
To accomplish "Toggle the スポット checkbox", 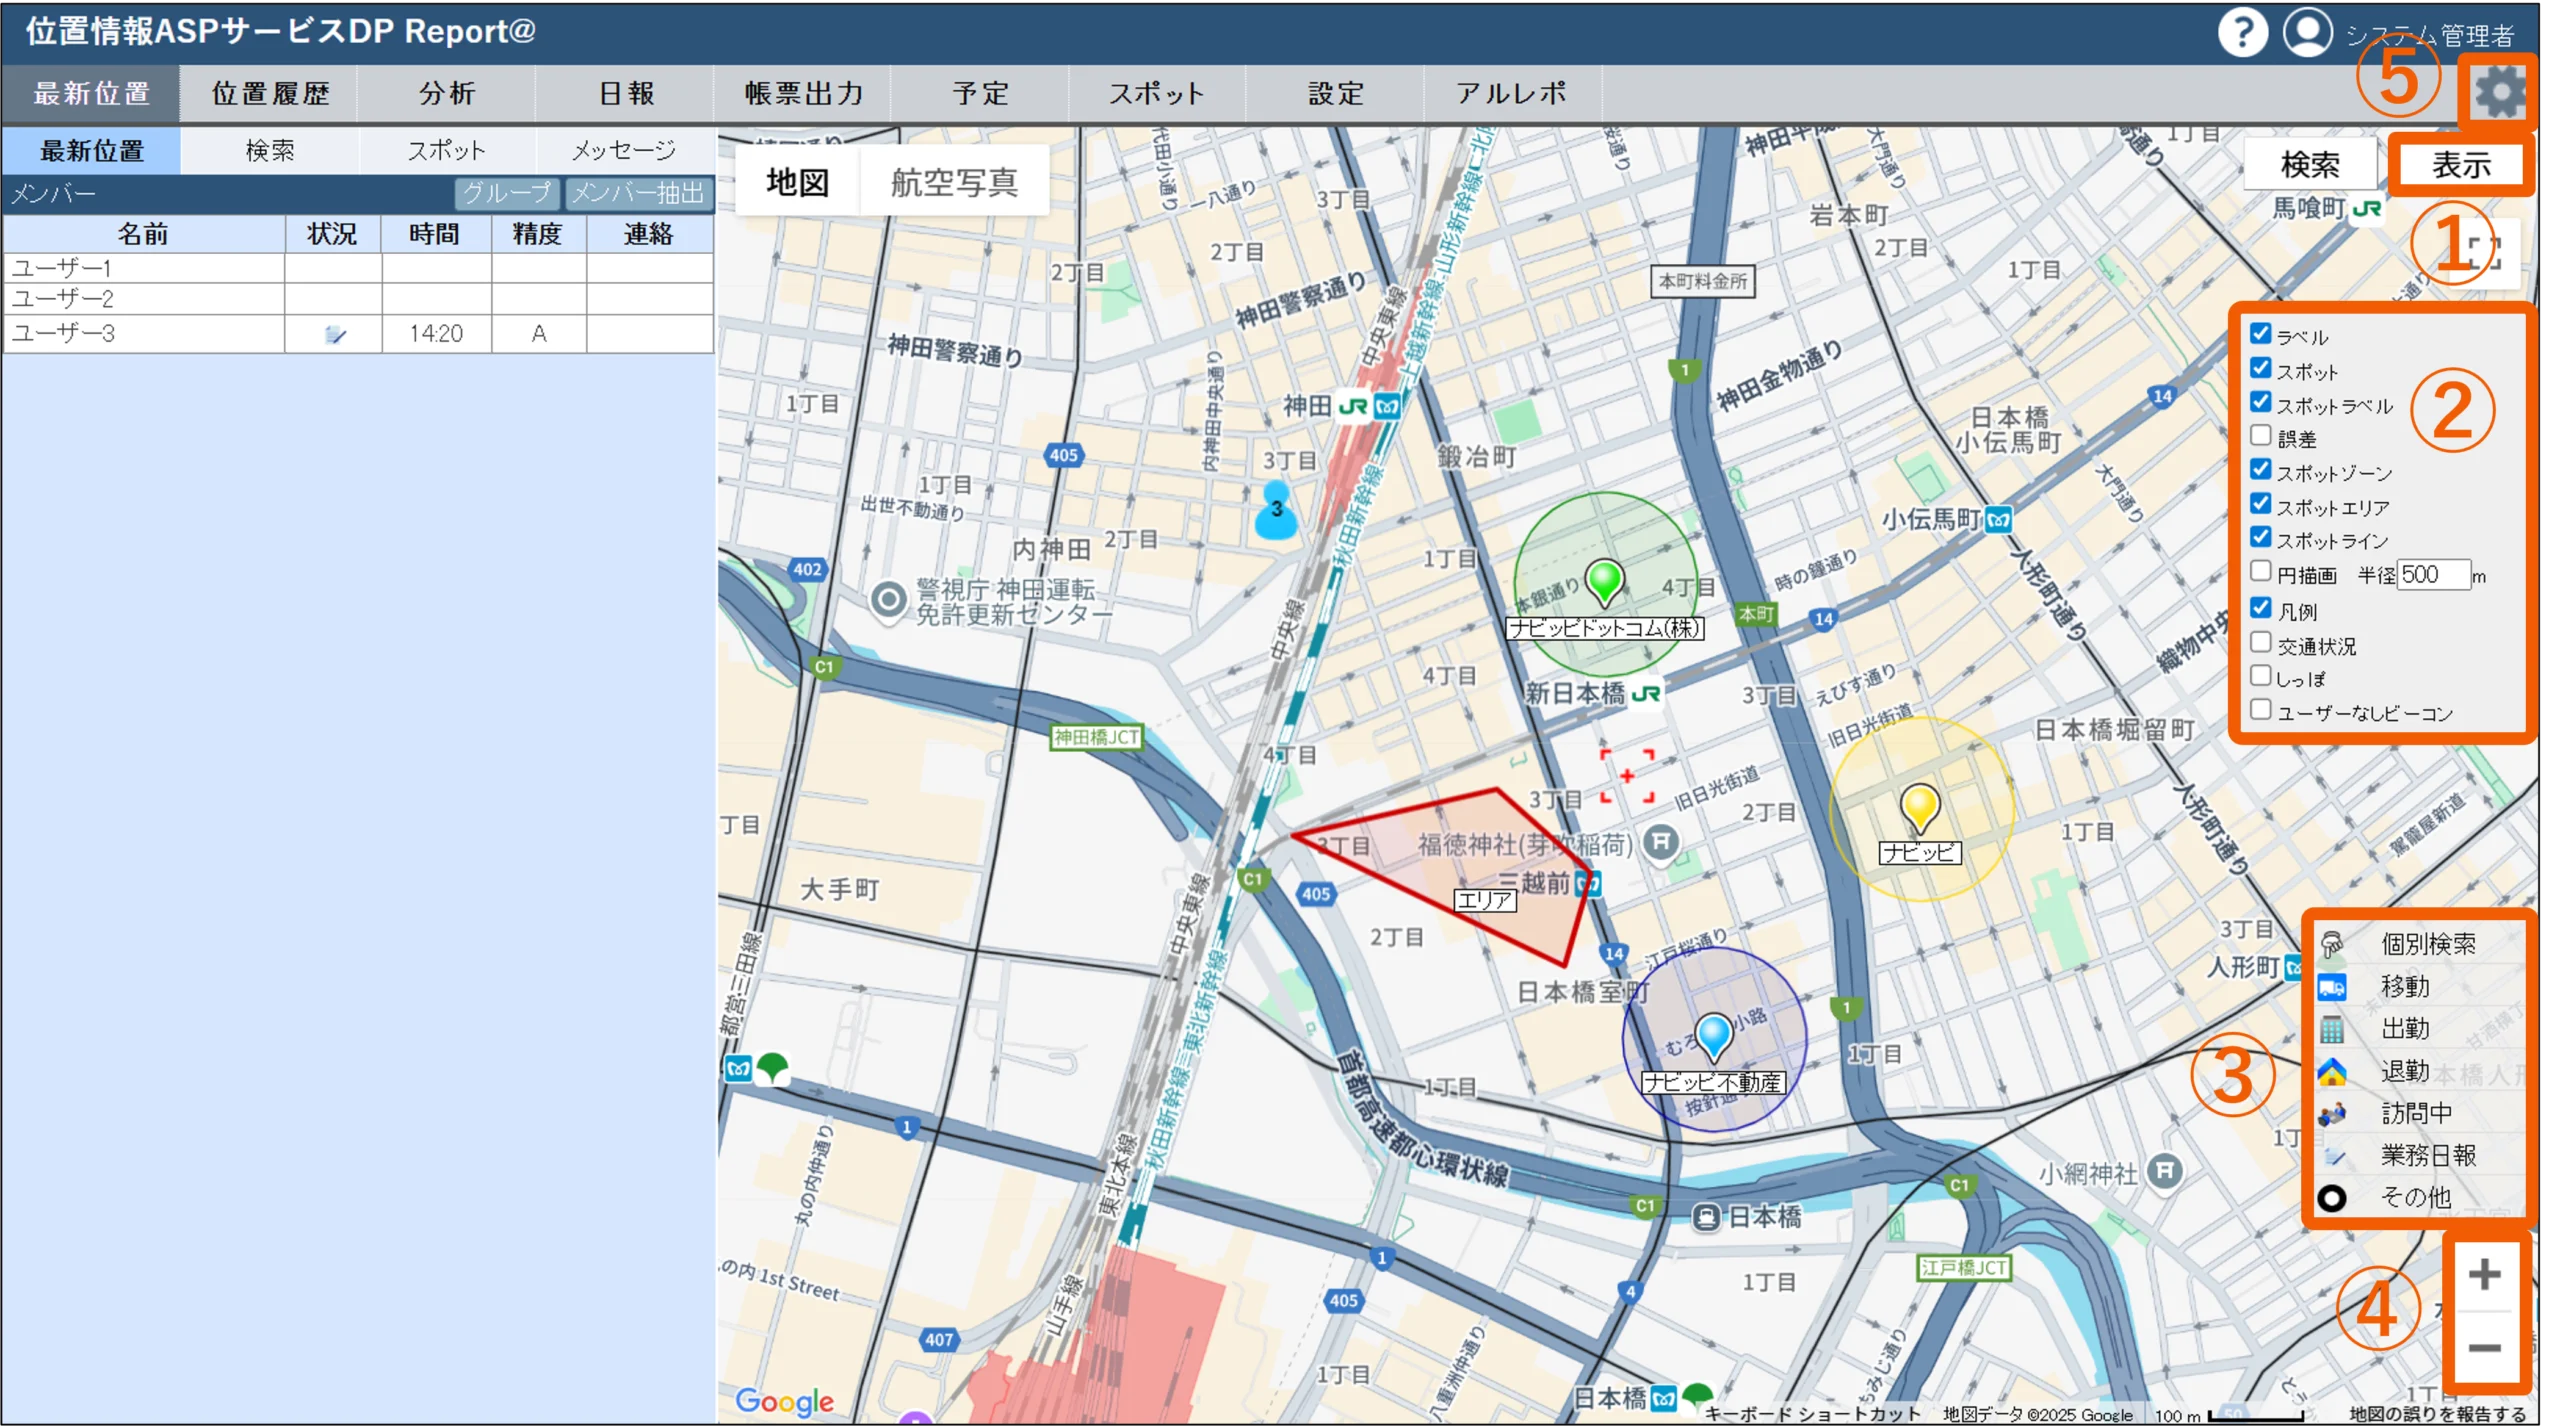I will coord(2259,368).
